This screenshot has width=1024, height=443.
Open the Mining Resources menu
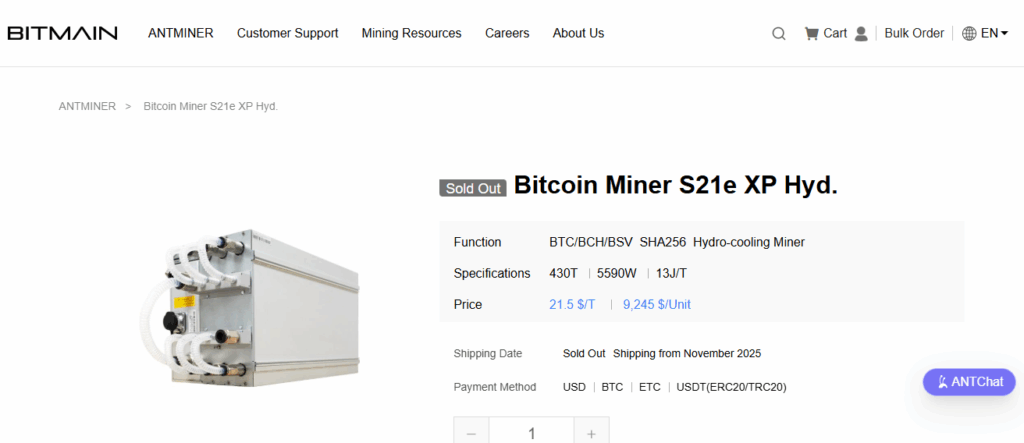click(x=411, y=33)
